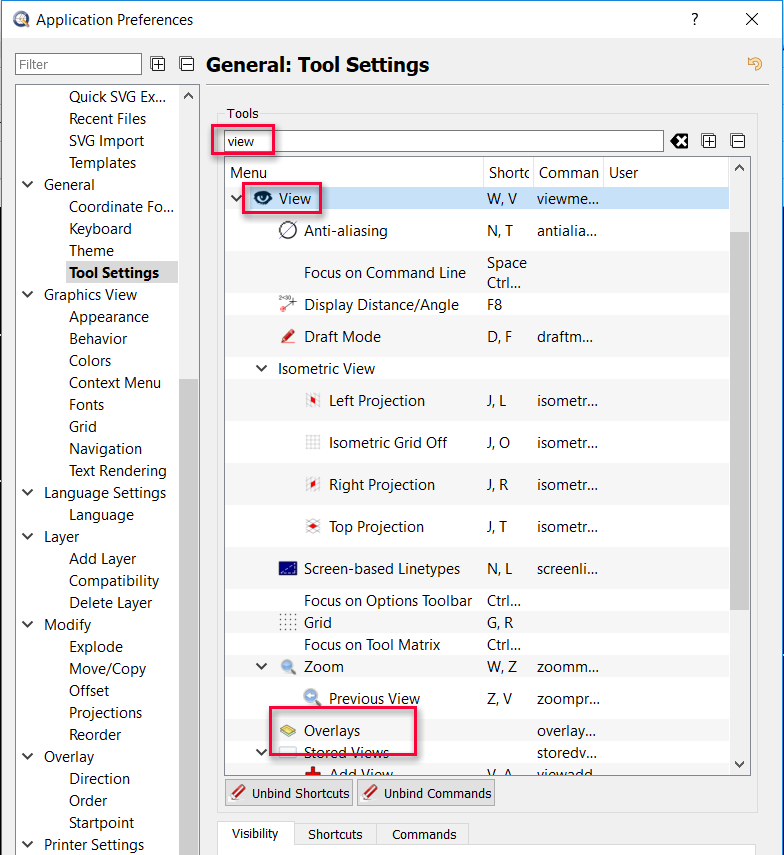Viewport: 784px width, 855px height.
Task: Click the Anti-aliasing tool icon
Action: [x=288, y=231]
